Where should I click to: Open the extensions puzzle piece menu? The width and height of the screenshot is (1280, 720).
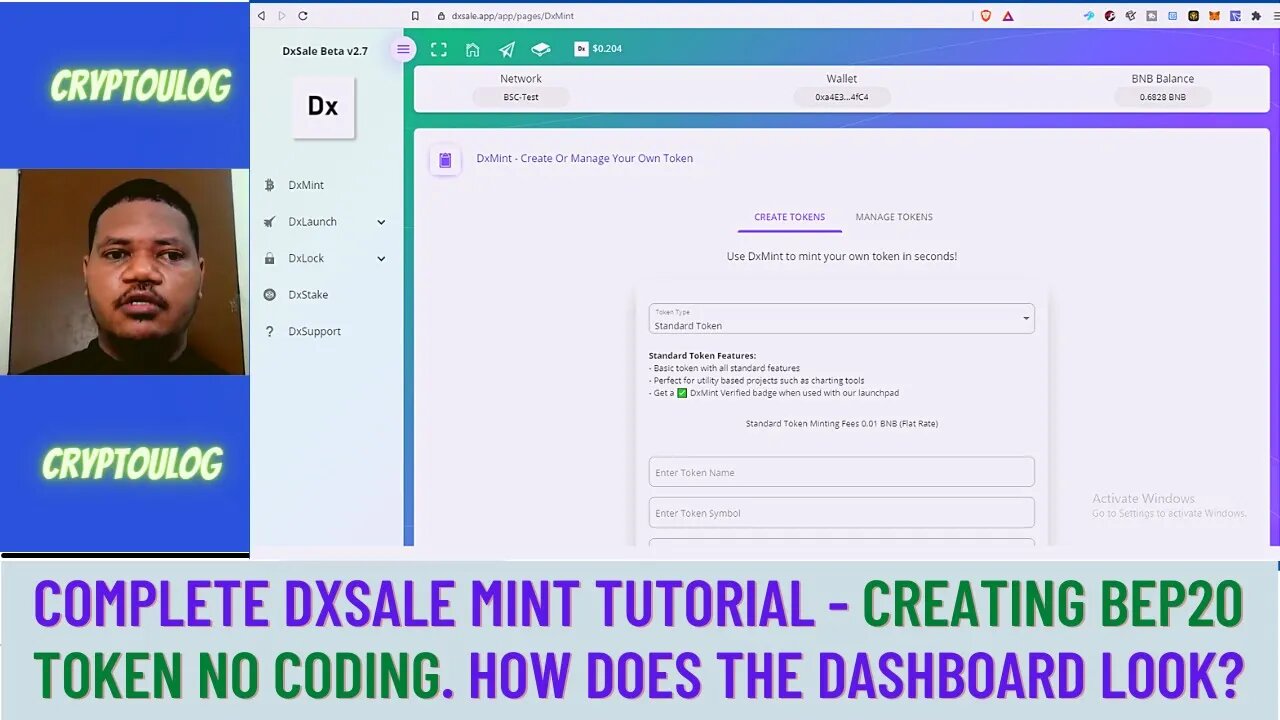pos(1256,16)
